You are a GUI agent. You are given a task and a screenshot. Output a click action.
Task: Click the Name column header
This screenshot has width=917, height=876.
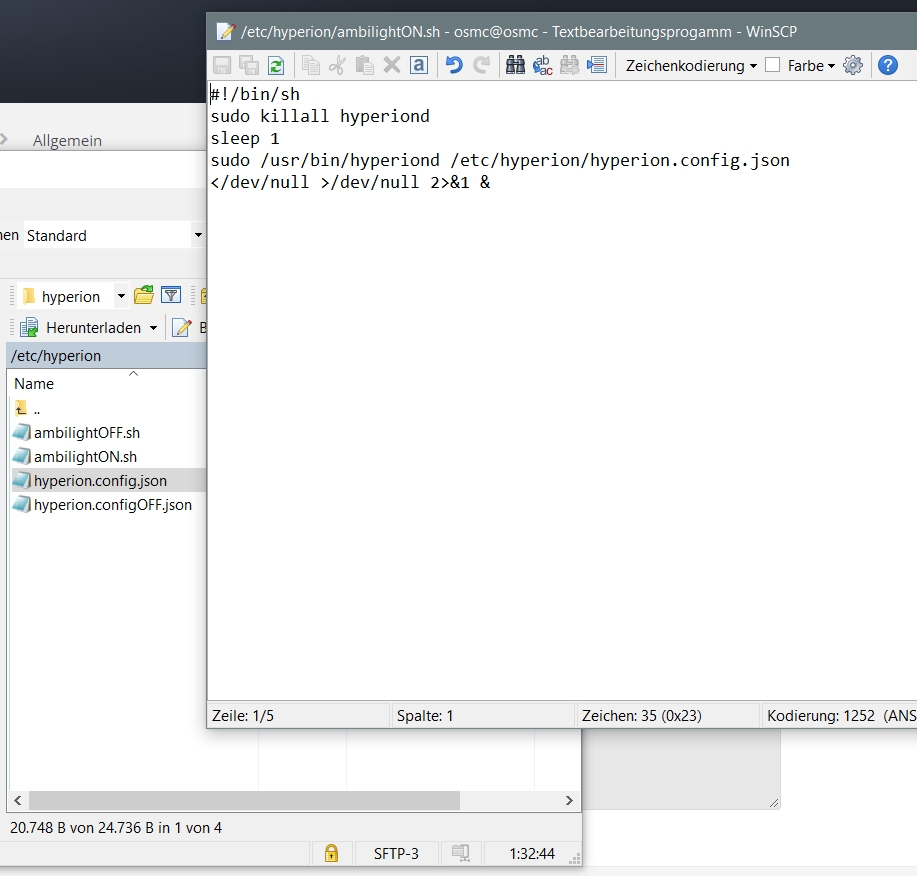point(34,384)
